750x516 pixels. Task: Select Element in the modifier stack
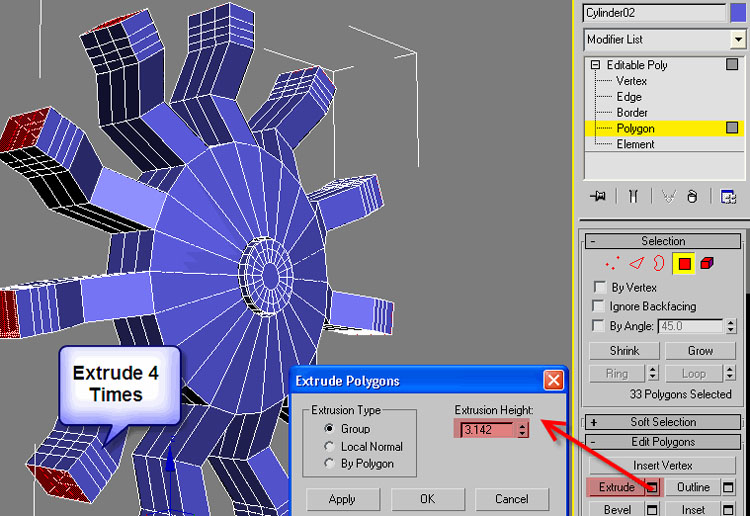[635, 144]
